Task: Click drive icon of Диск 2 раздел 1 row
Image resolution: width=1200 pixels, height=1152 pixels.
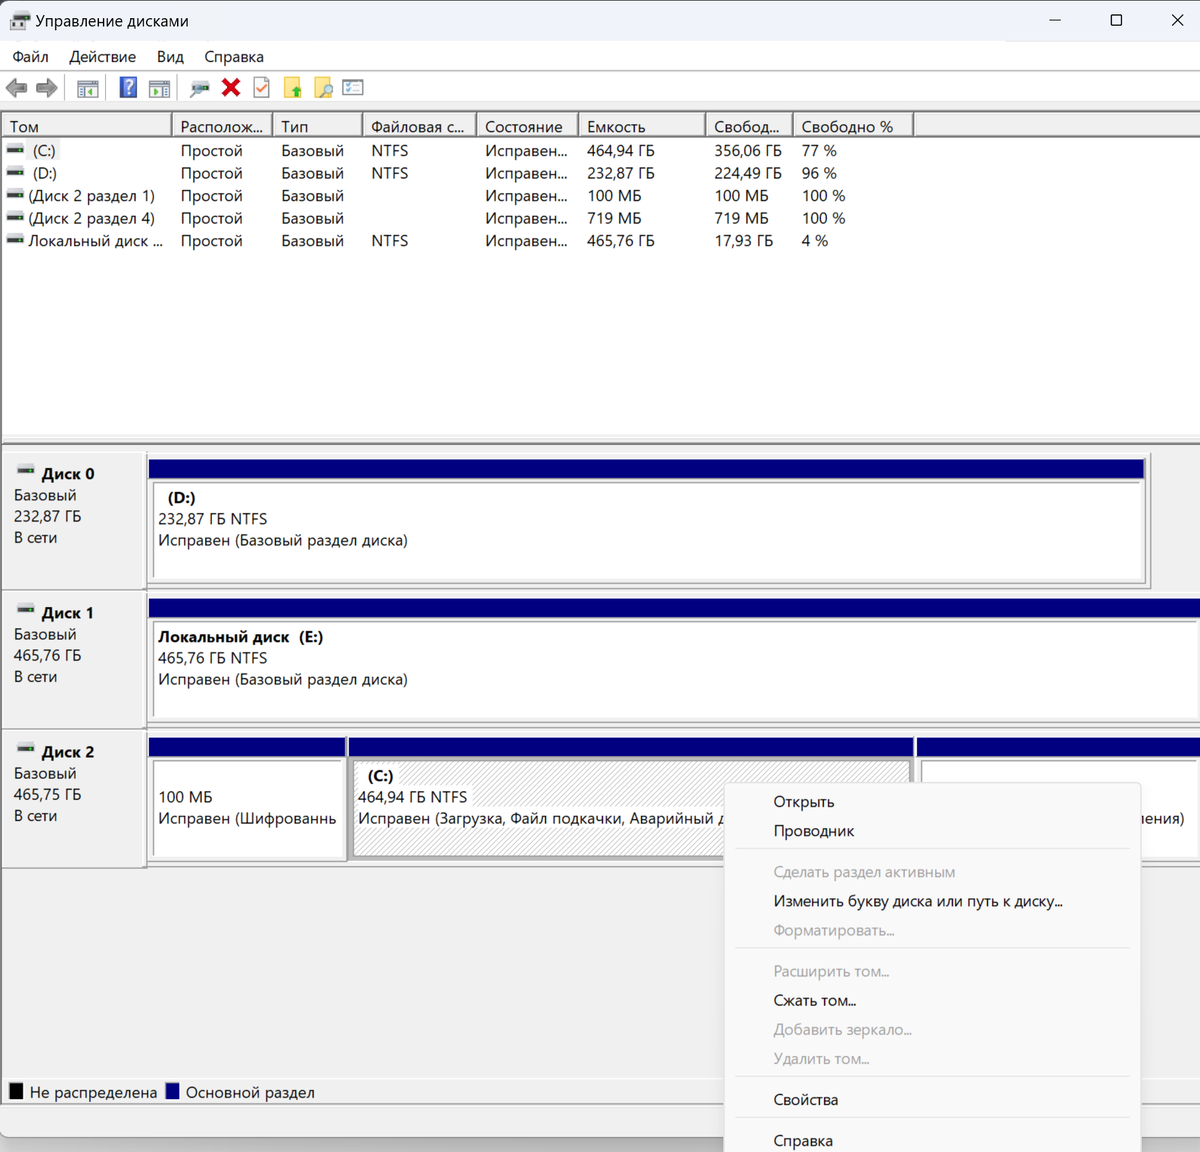Action: coord(15,195)
